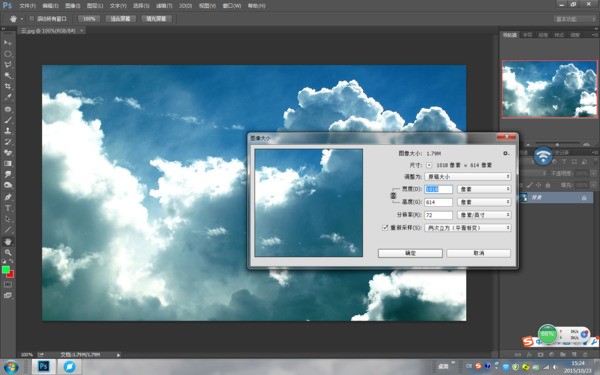Click the 100% button in options bar
The width and height of the screenshot is (600, 375).
89,19
